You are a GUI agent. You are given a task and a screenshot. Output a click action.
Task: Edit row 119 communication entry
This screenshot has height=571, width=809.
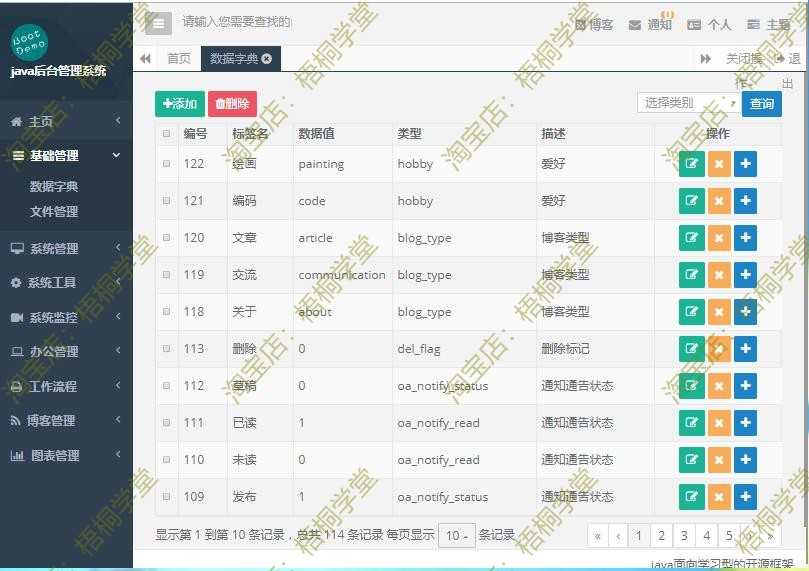691,275
